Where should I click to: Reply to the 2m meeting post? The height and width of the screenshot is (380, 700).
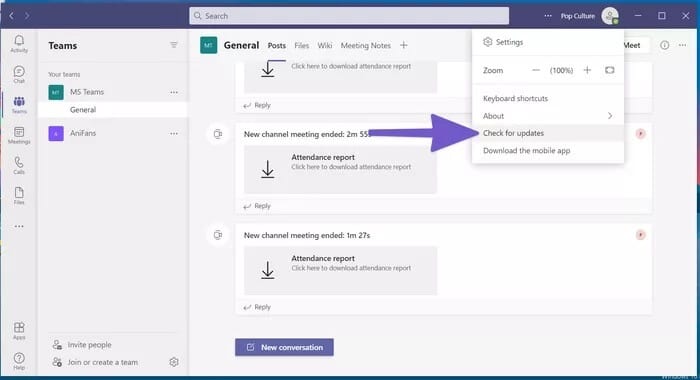[257, 206]
